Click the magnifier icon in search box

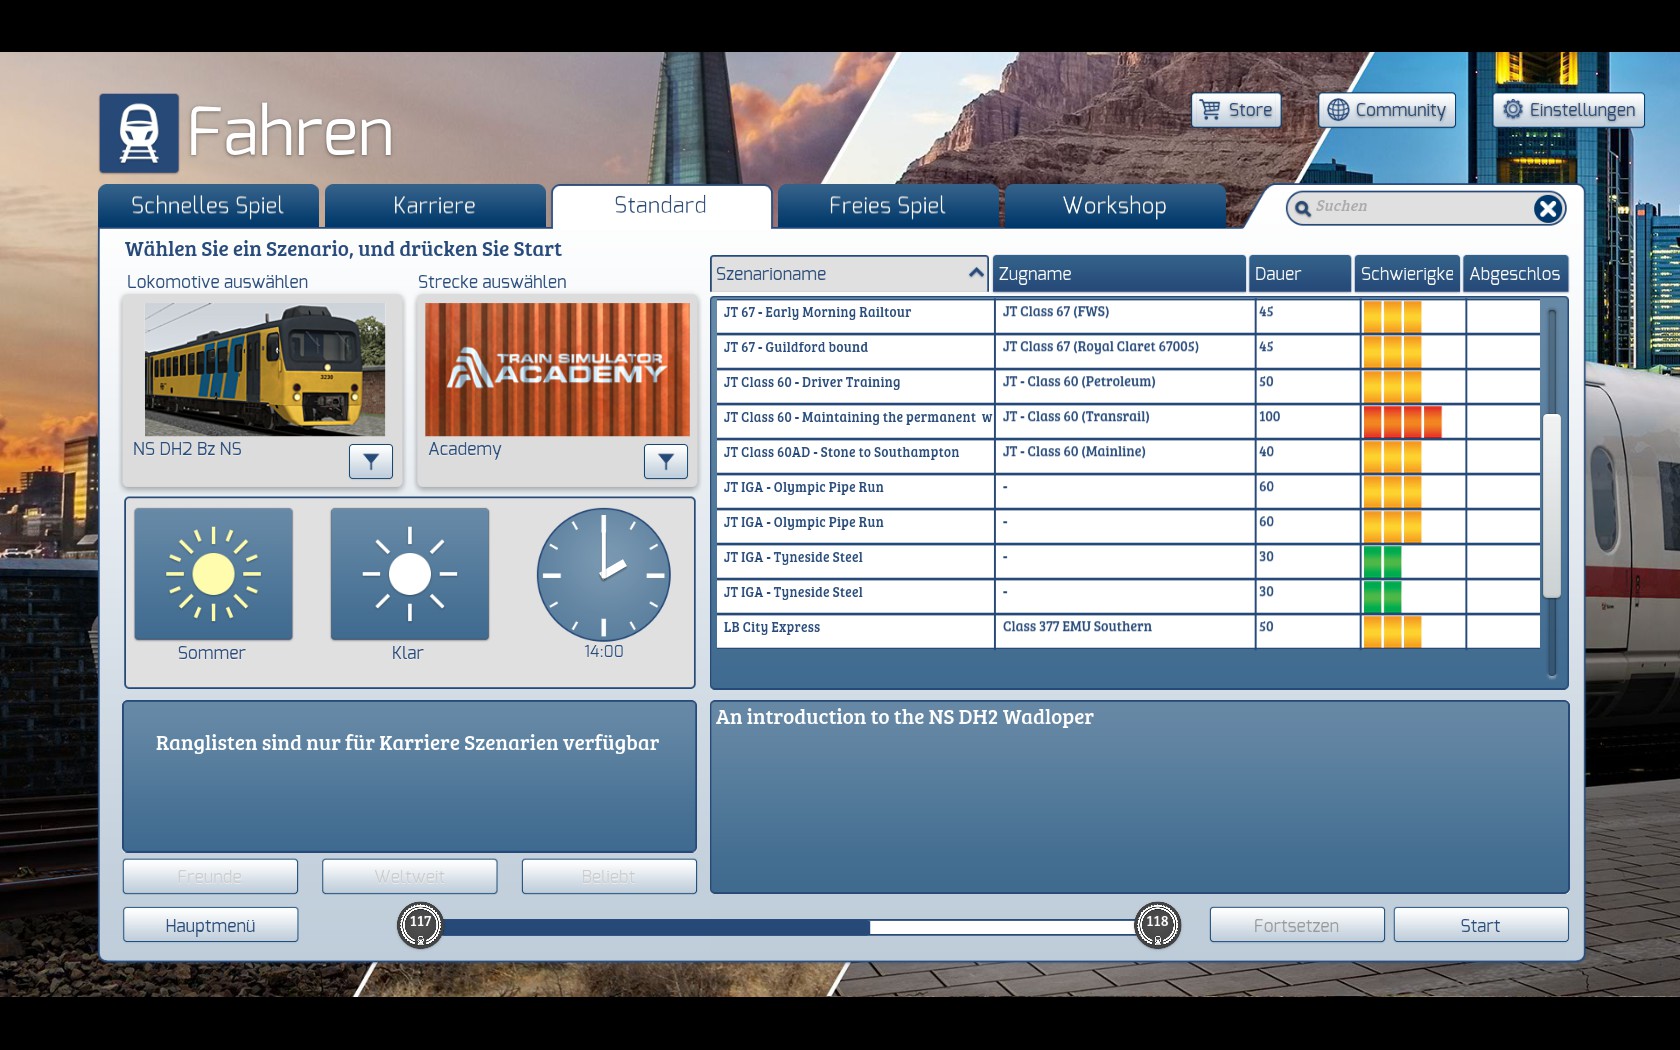[1302, 208]
